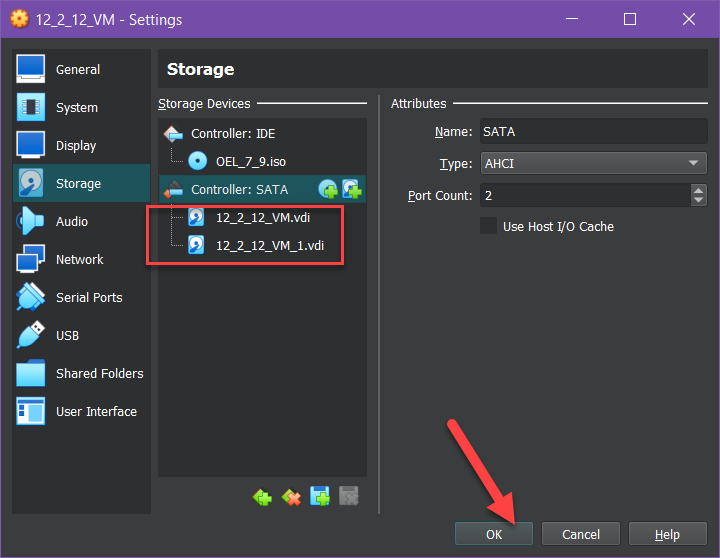This screenshot has height=558, width=720.
Task: Open the Audio settings section
Action: coord(72,221)
